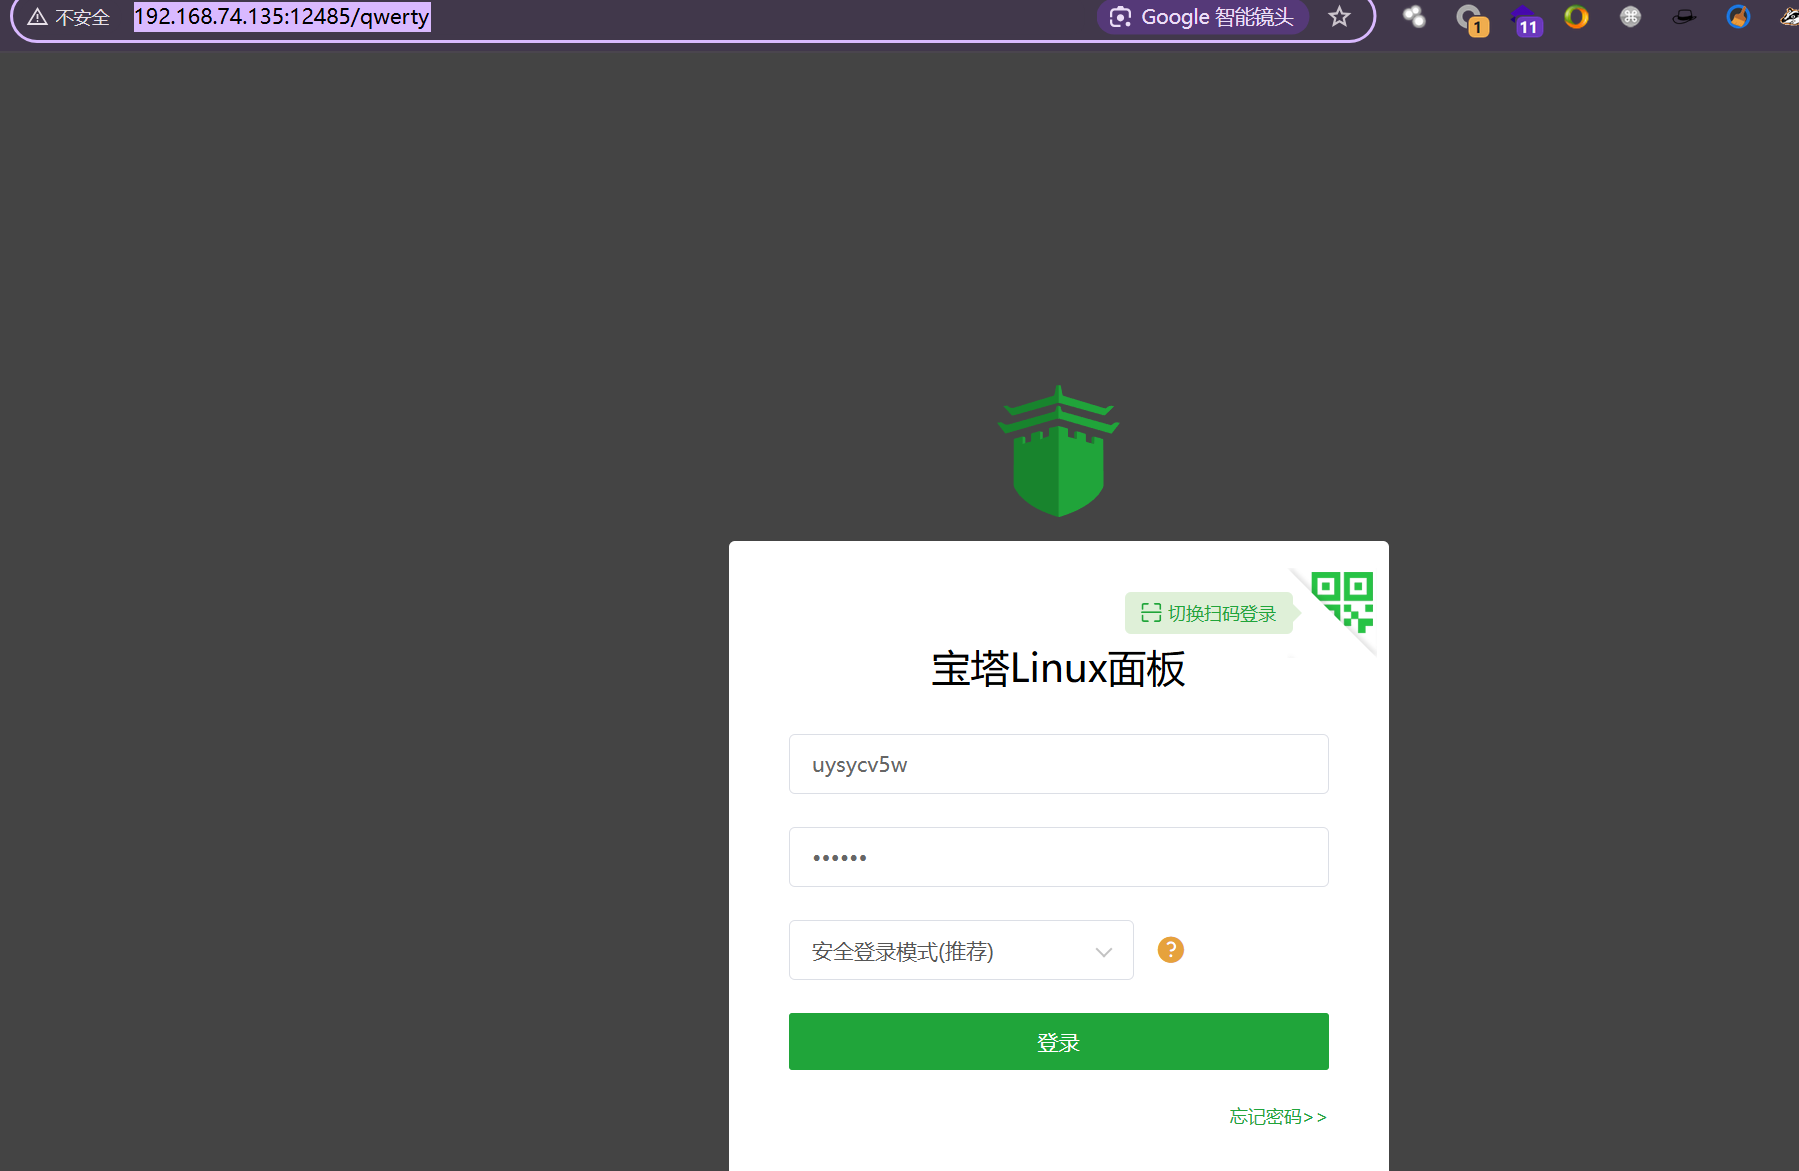Click the gray command-symbol extension icon
Image resolution: width=1799 pixels, height=1171 pixels.
click(1630, 17)
